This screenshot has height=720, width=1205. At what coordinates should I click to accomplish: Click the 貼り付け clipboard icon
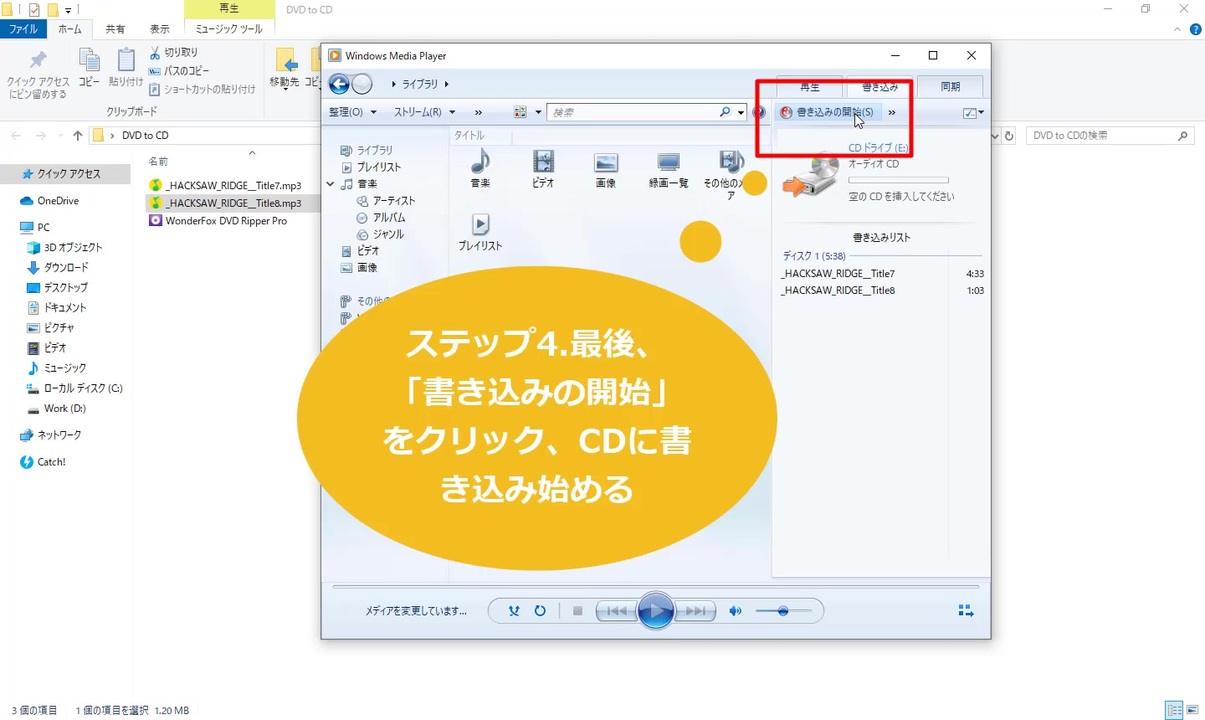(x=126, y=68)
